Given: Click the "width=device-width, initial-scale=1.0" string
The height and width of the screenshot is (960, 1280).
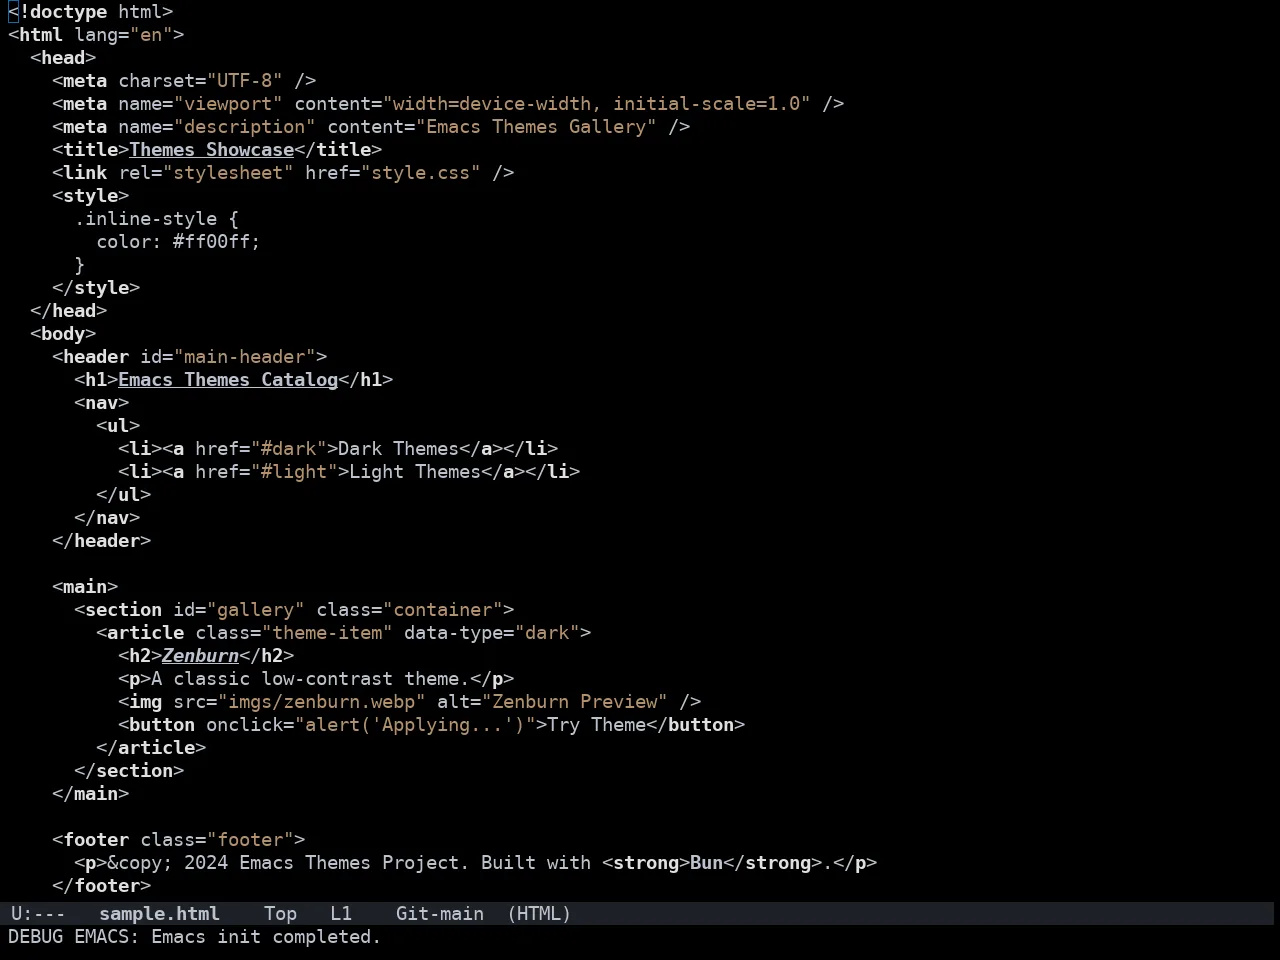Looking at the screenshot, I should tap(597, 104).
